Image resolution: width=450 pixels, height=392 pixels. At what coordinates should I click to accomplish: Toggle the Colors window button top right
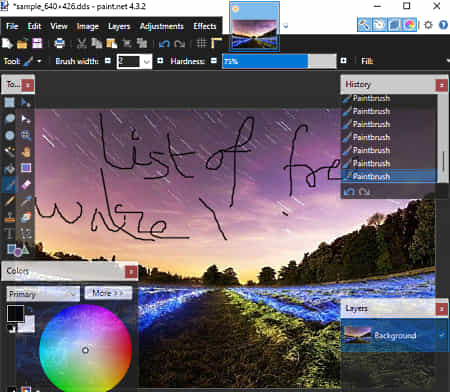pos(410,25)
